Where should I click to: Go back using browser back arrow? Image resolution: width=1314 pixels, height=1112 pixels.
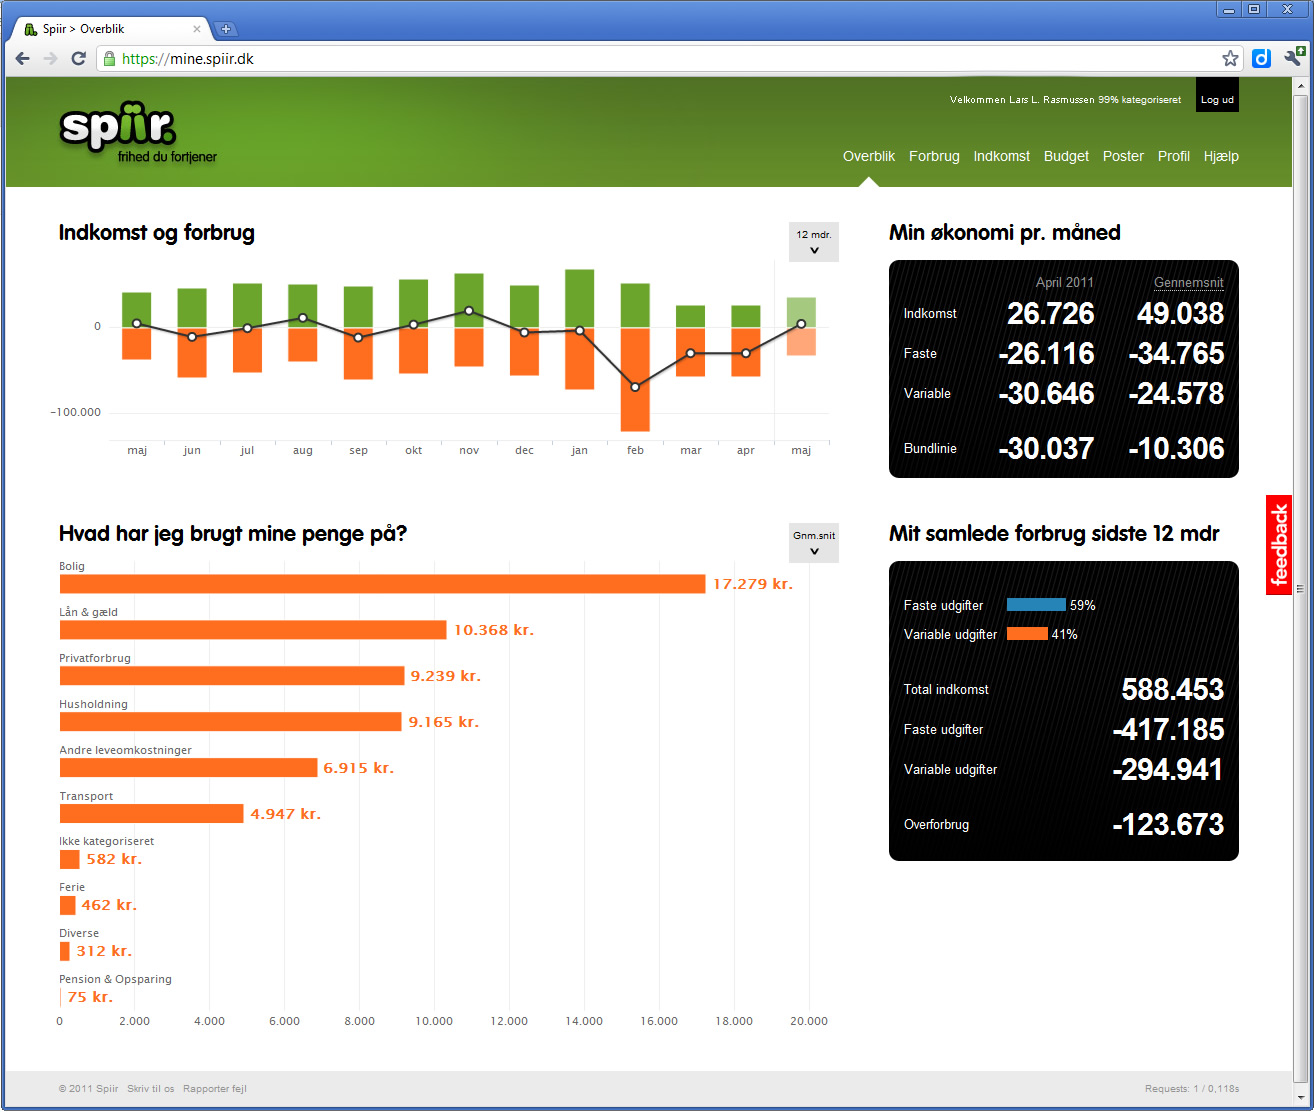[x=23, y=59]
